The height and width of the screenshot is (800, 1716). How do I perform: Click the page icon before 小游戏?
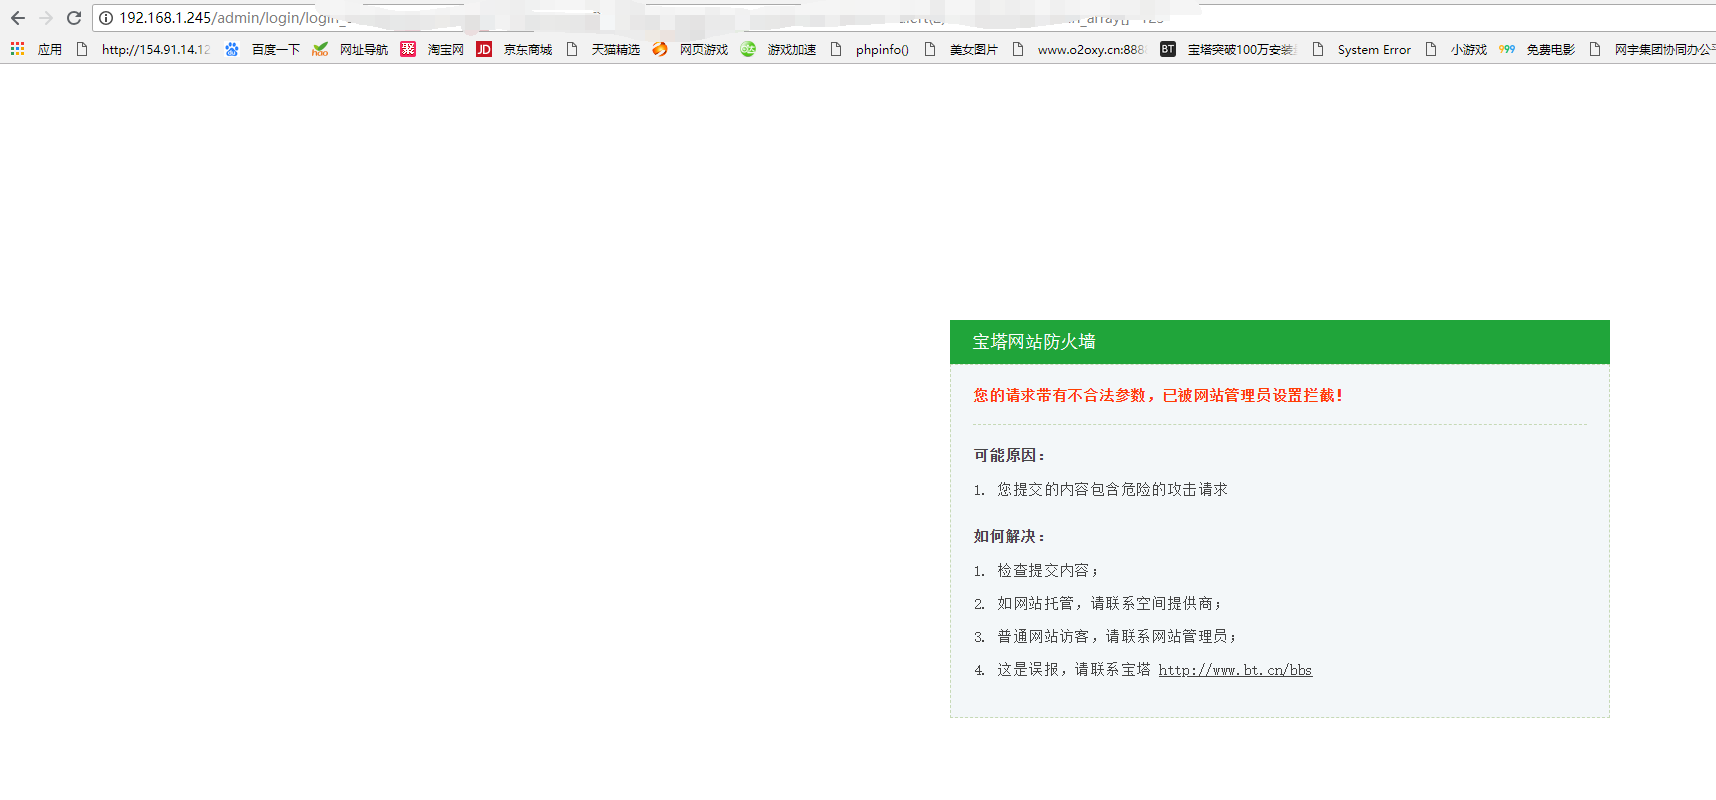[1431, 49]
